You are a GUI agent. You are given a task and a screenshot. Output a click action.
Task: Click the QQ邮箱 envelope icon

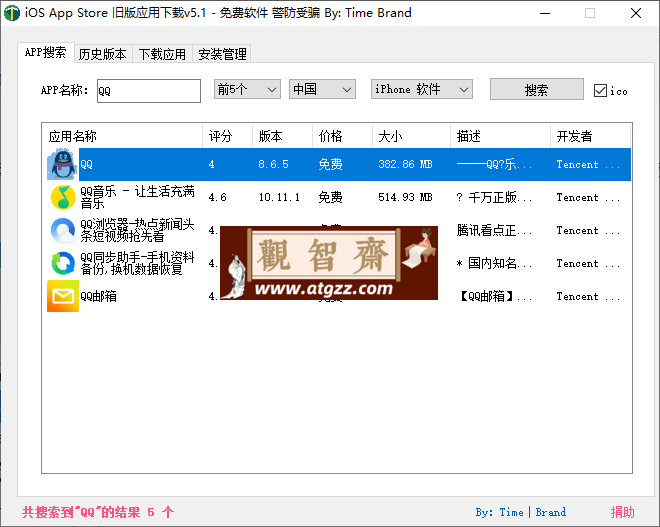pyautogui.click(x=63, y=296)
